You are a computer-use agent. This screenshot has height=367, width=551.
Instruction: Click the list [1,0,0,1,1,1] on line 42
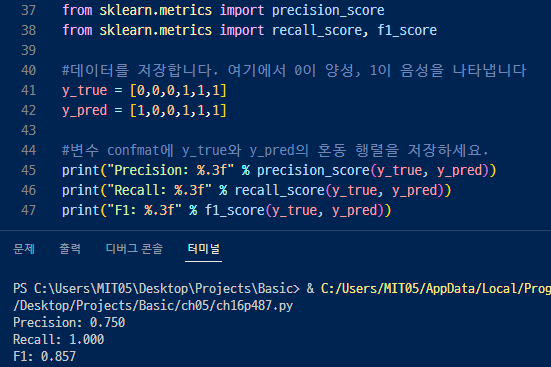pyautogui.click(x=179, y=111)
